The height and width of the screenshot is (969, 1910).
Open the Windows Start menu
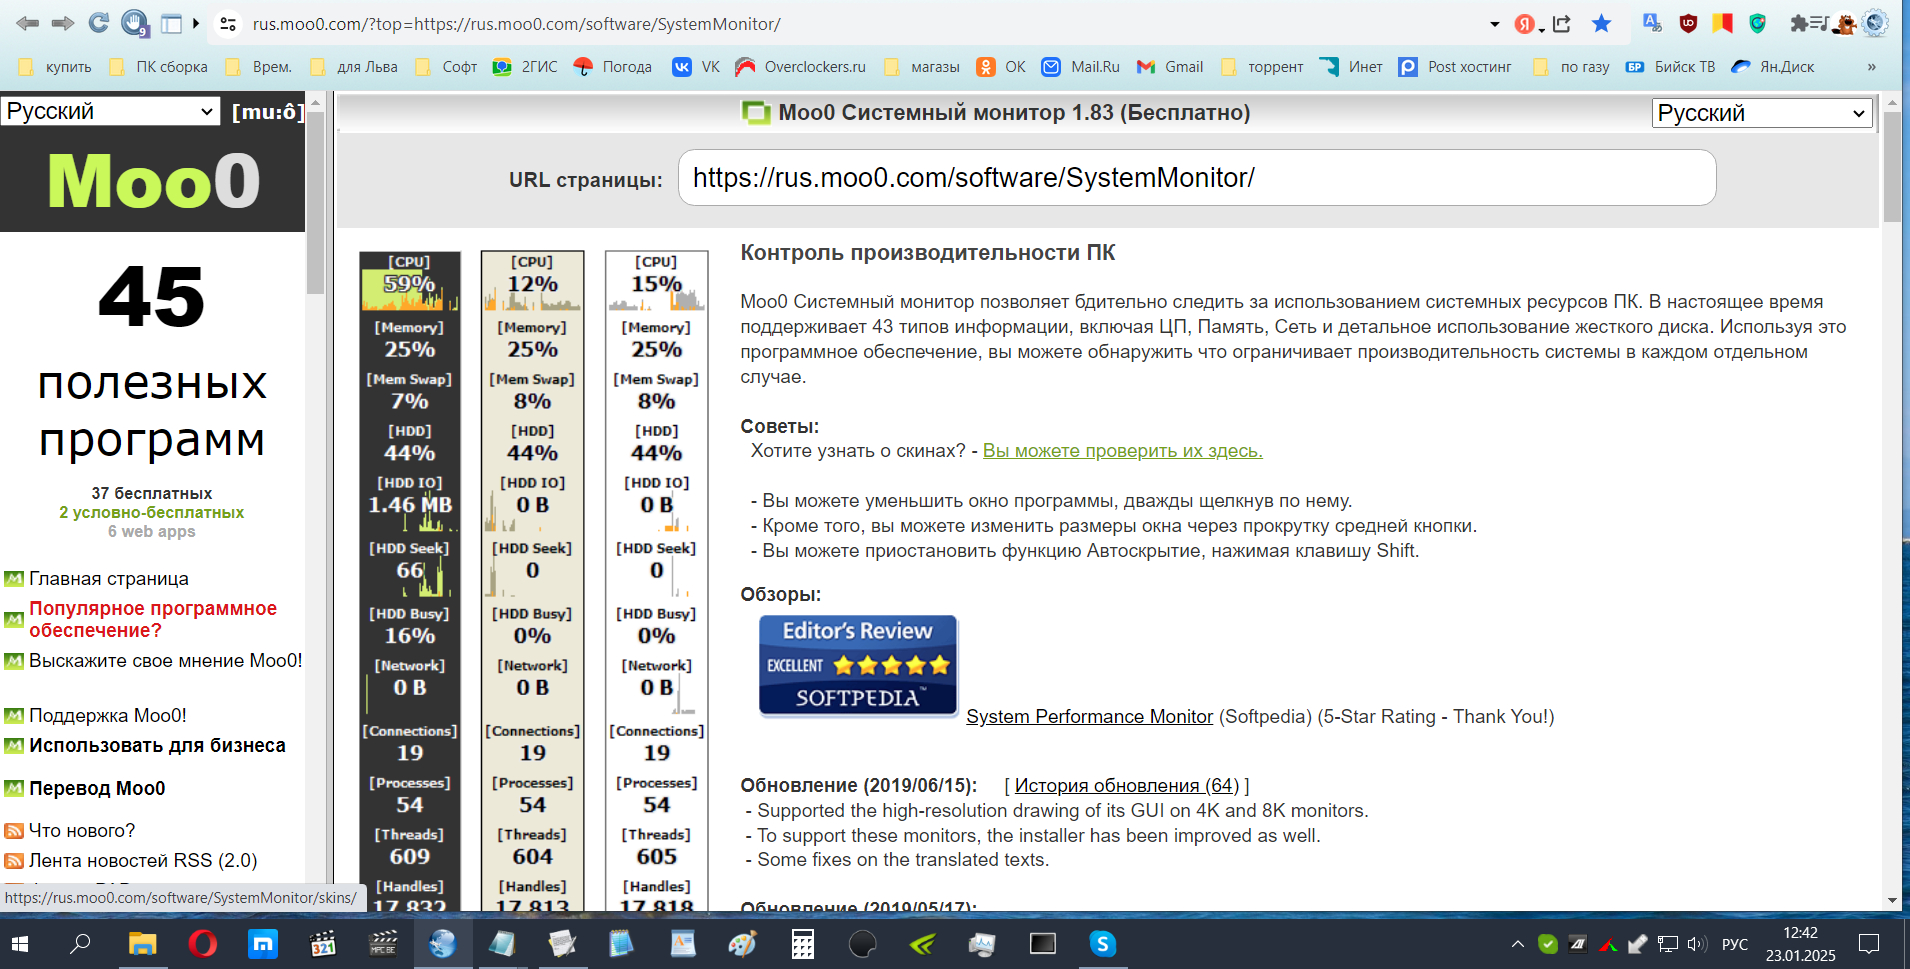tap(20, 943)
